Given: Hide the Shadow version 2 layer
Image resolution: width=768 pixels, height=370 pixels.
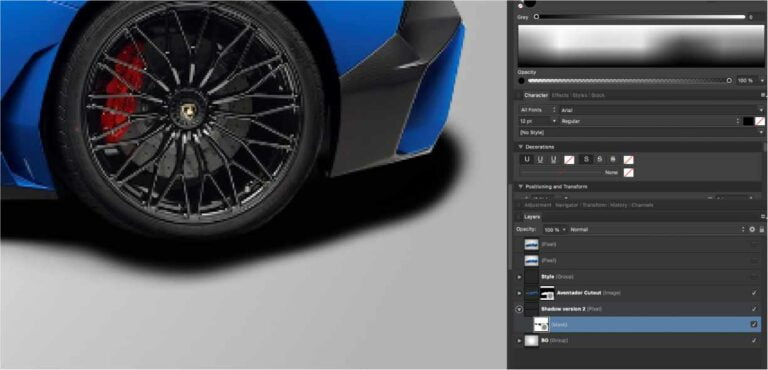Looking at the screenshot, I should coord(754,309).
